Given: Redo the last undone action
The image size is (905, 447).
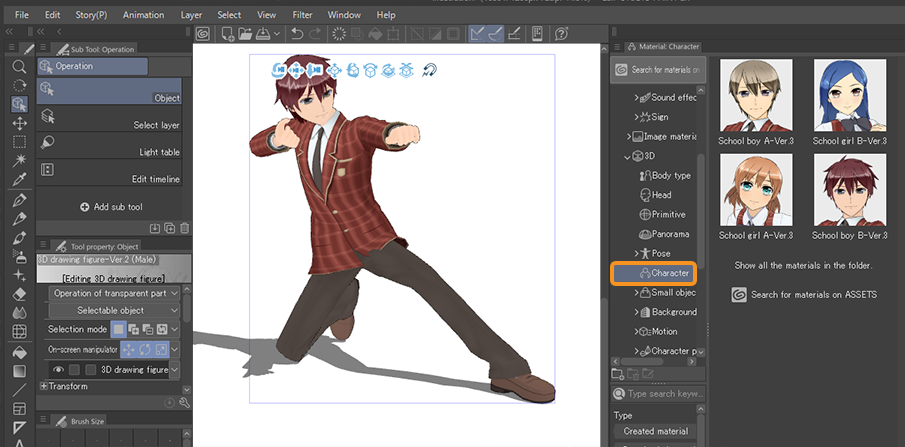Looking at the screenshot, I should (x=315, y=34).
